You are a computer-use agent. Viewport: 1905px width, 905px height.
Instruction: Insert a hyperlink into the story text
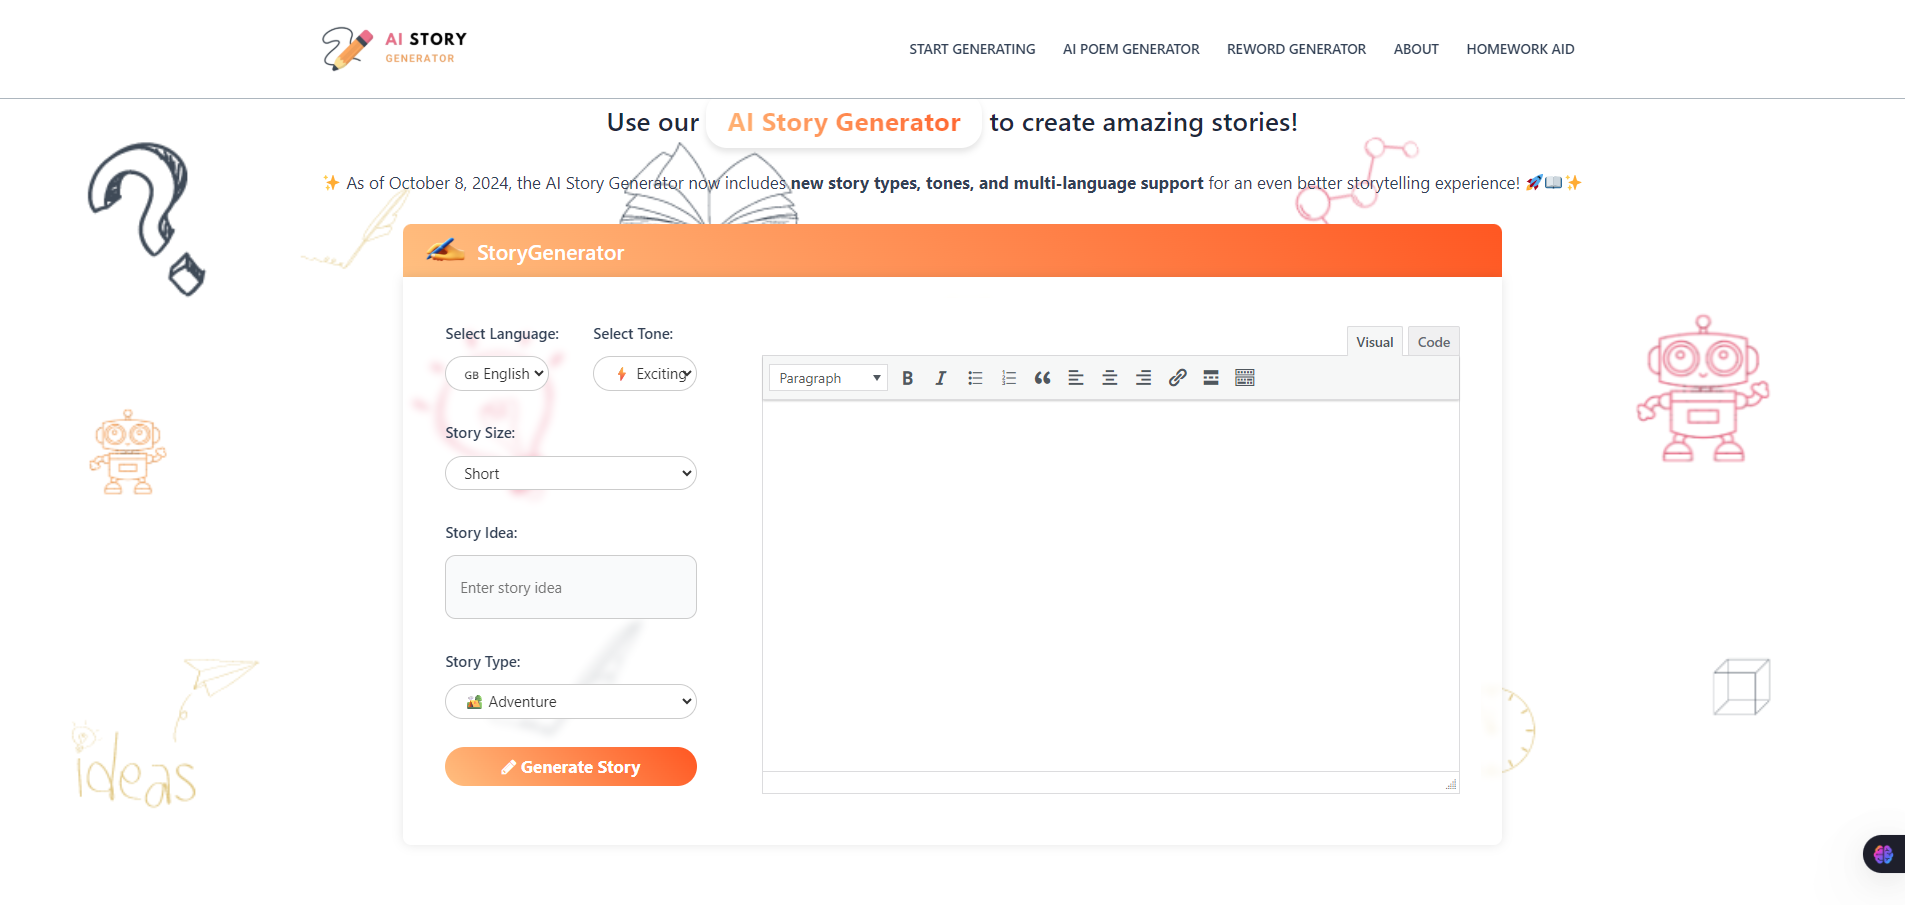[1177, 377]
